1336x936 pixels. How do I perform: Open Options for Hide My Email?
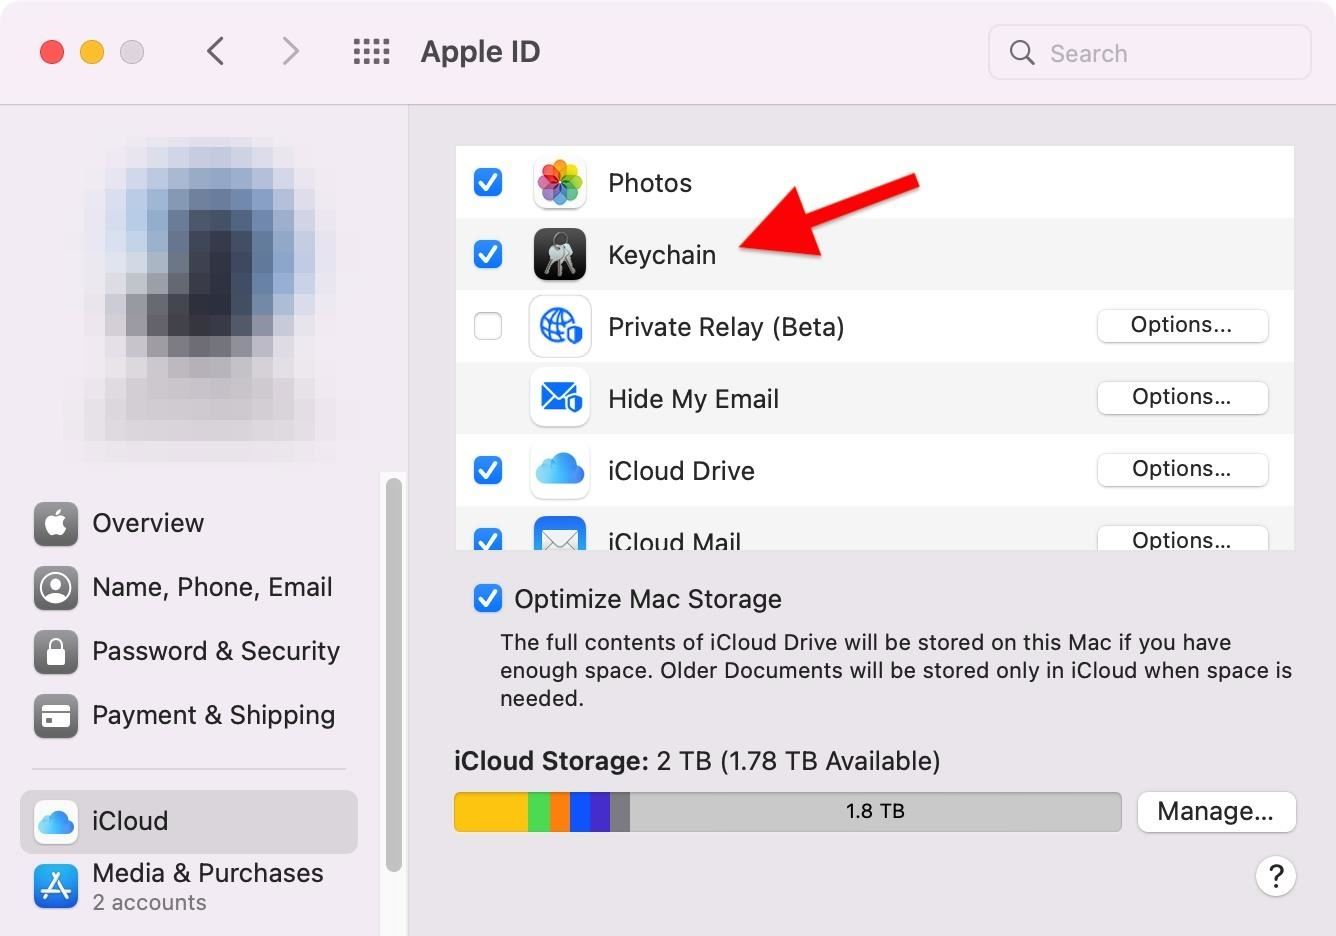pos(1182,397)
